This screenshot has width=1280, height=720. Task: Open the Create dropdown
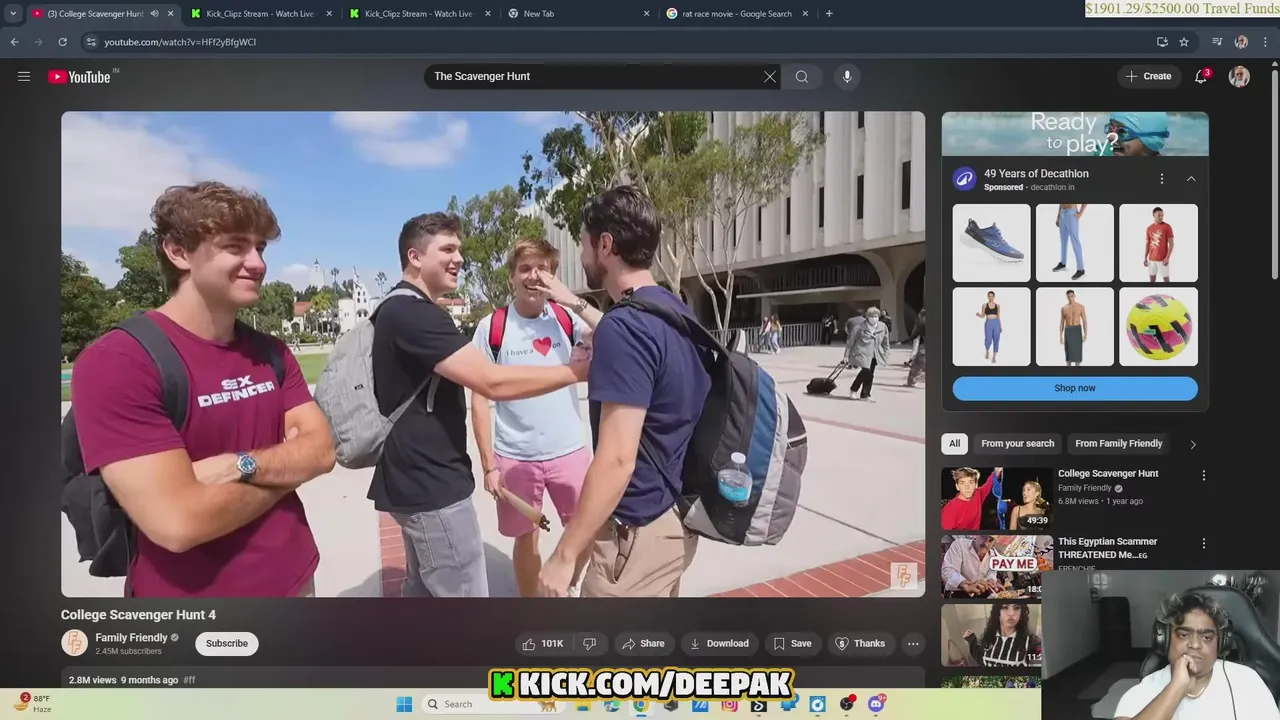pyautogui.click(x=1148, y=76)
